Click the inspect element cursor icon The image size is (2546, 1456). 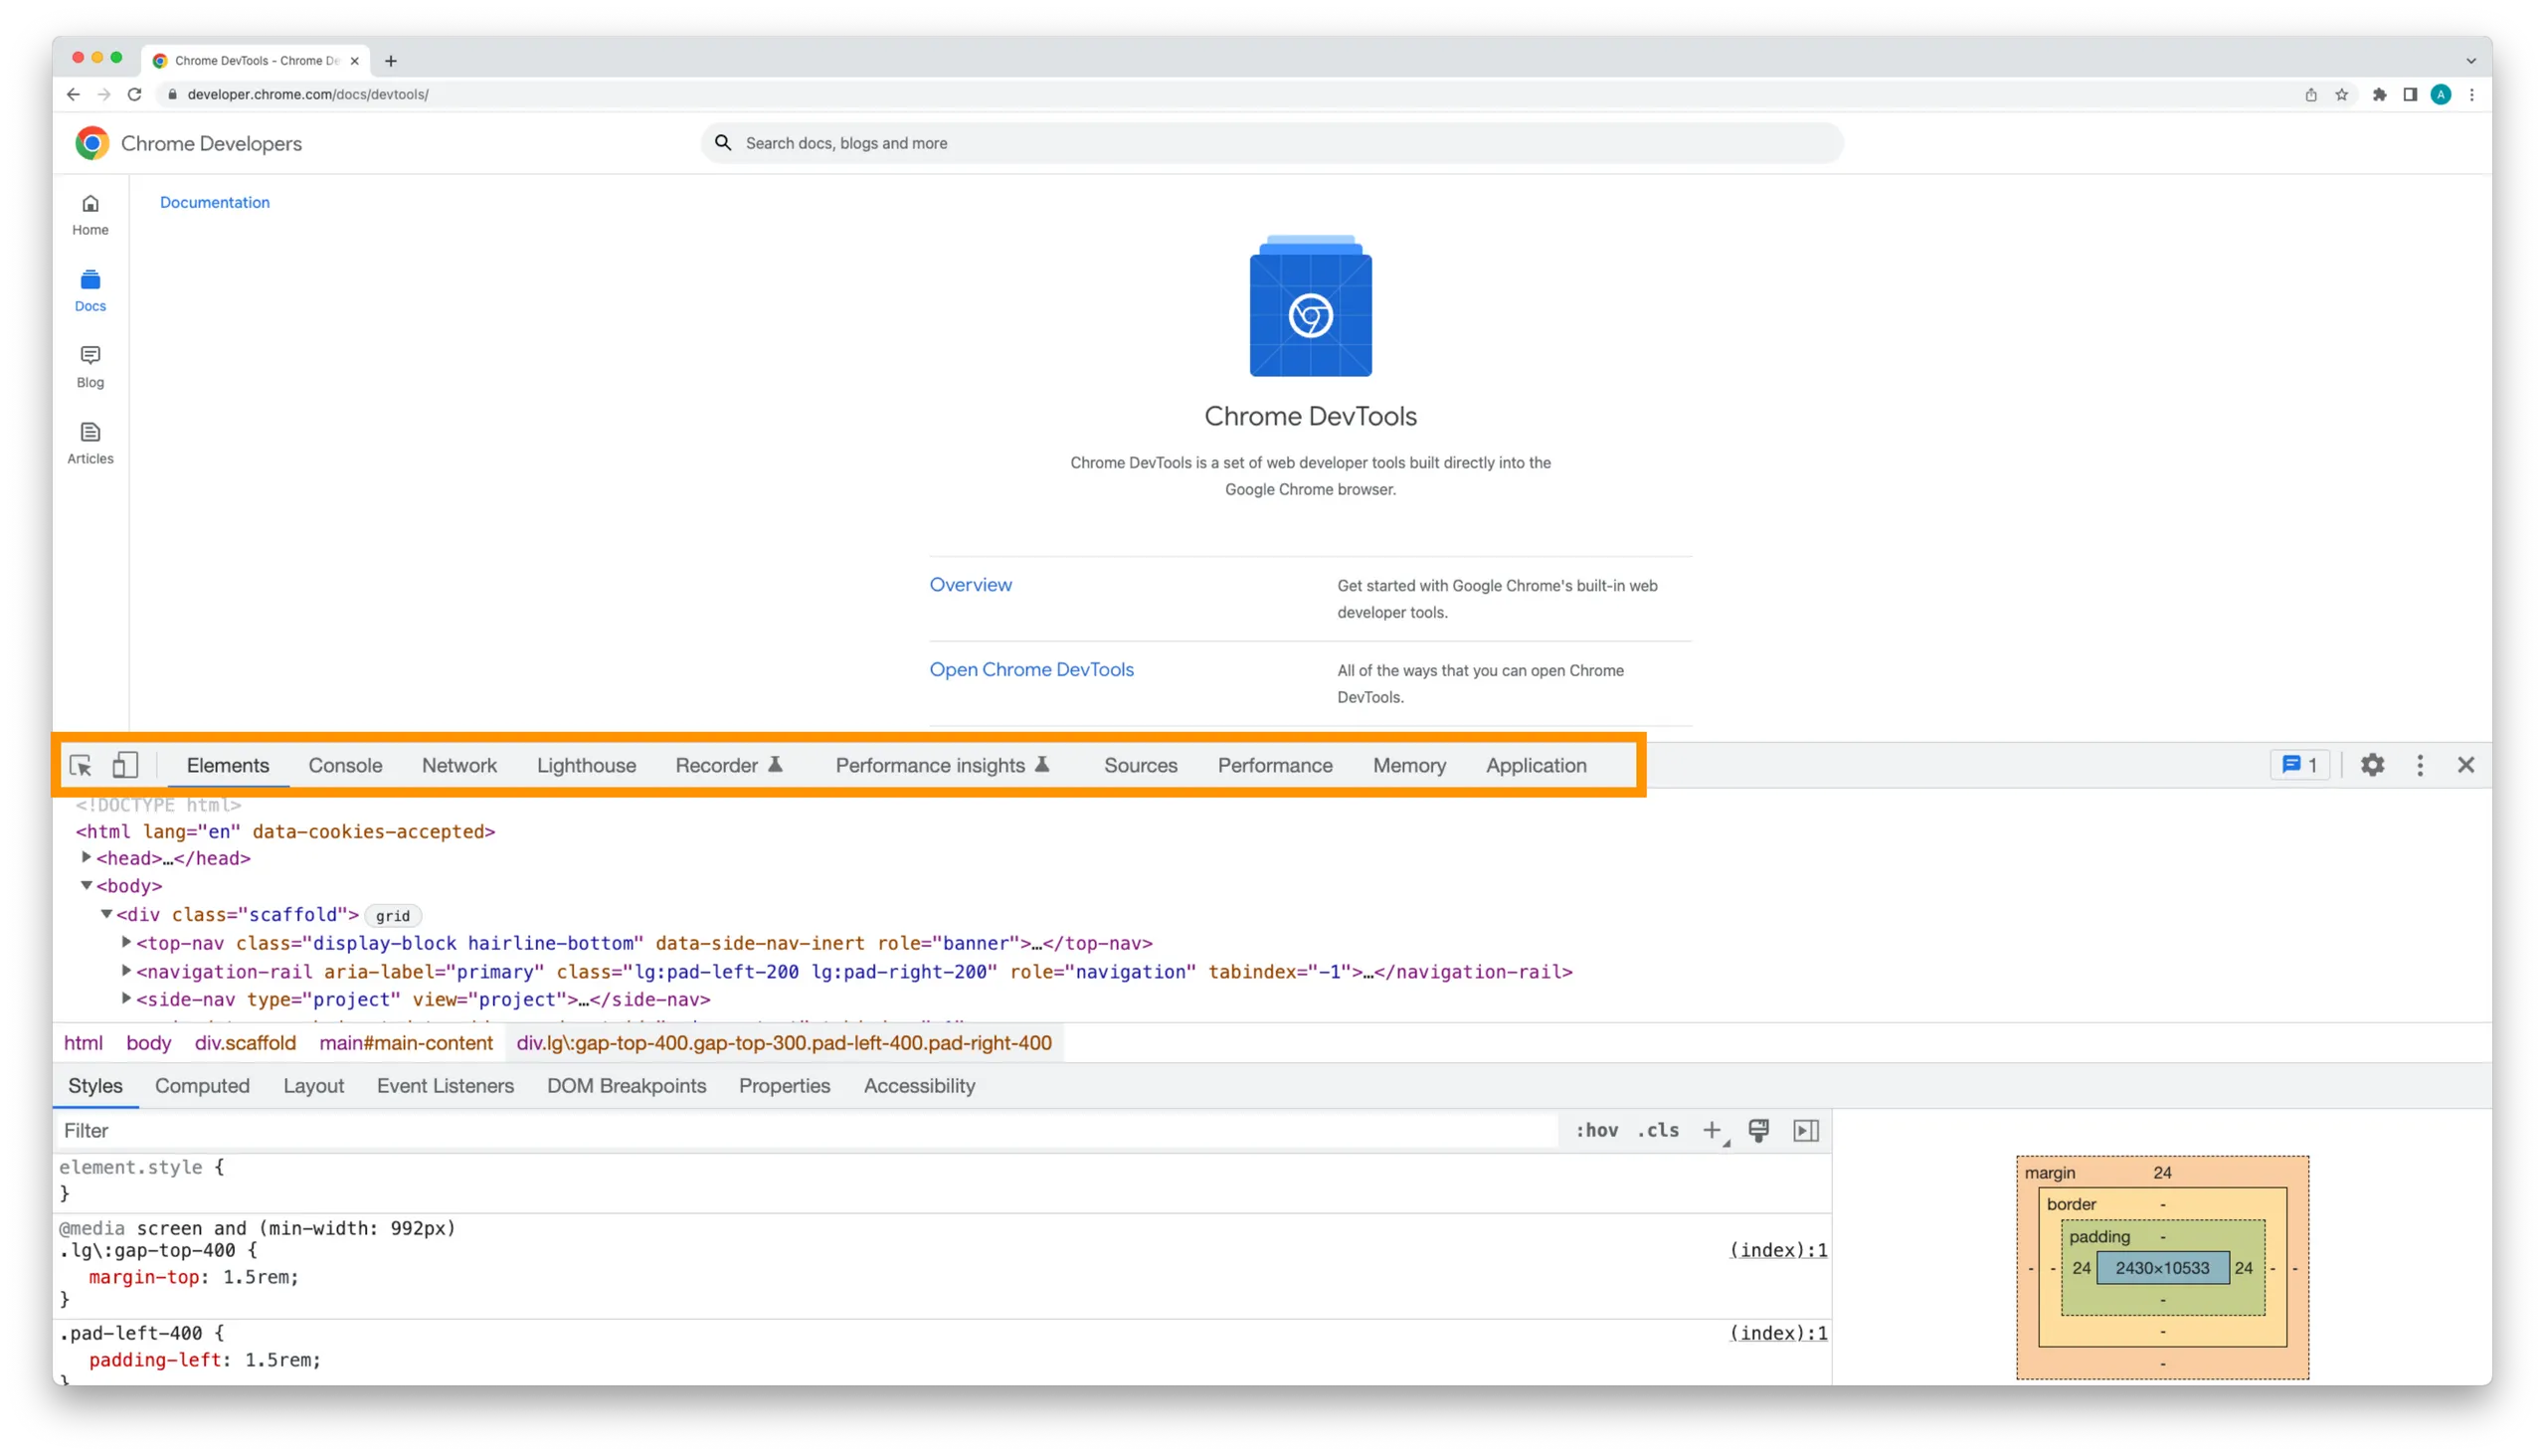tap(83, 764)
